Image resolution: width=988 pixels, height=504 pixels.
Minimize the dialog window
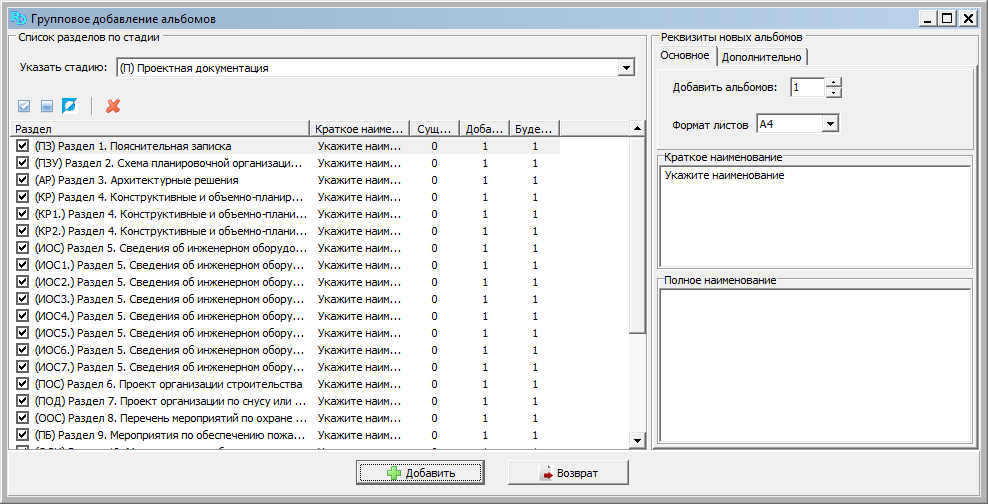point(927,19)
